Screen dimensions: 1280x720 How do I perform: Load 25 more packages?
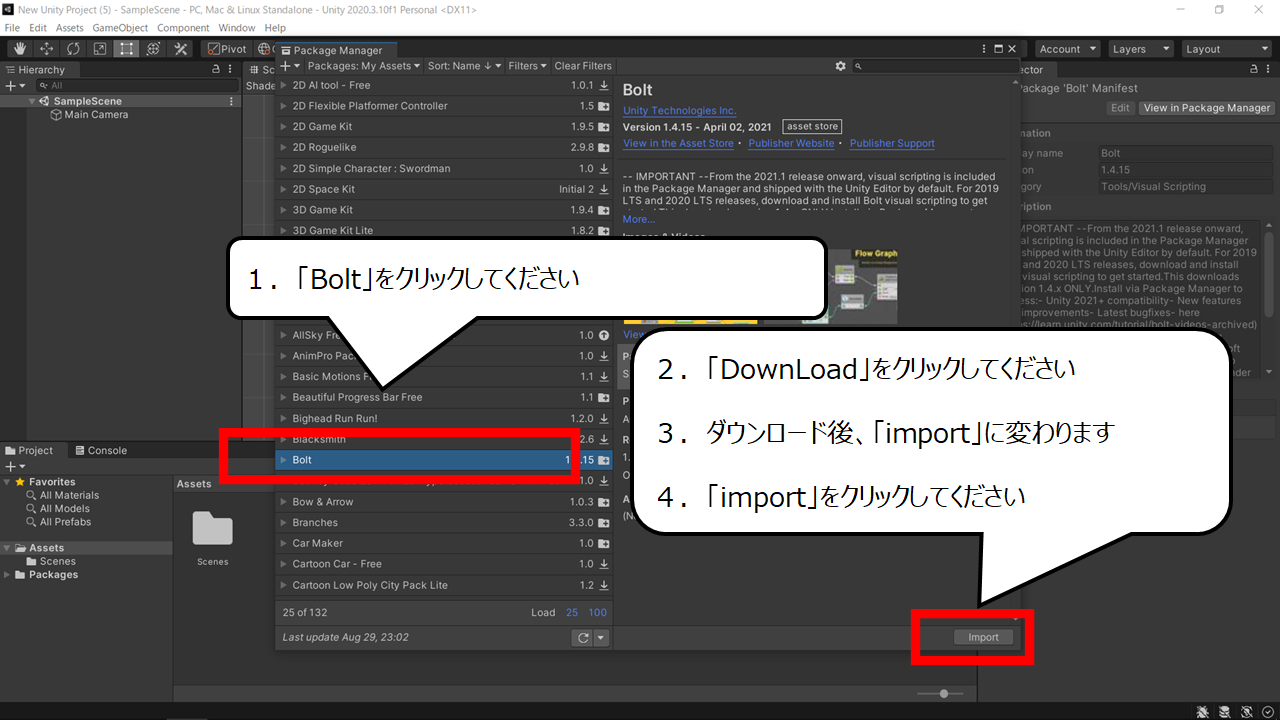coord(572,612)
